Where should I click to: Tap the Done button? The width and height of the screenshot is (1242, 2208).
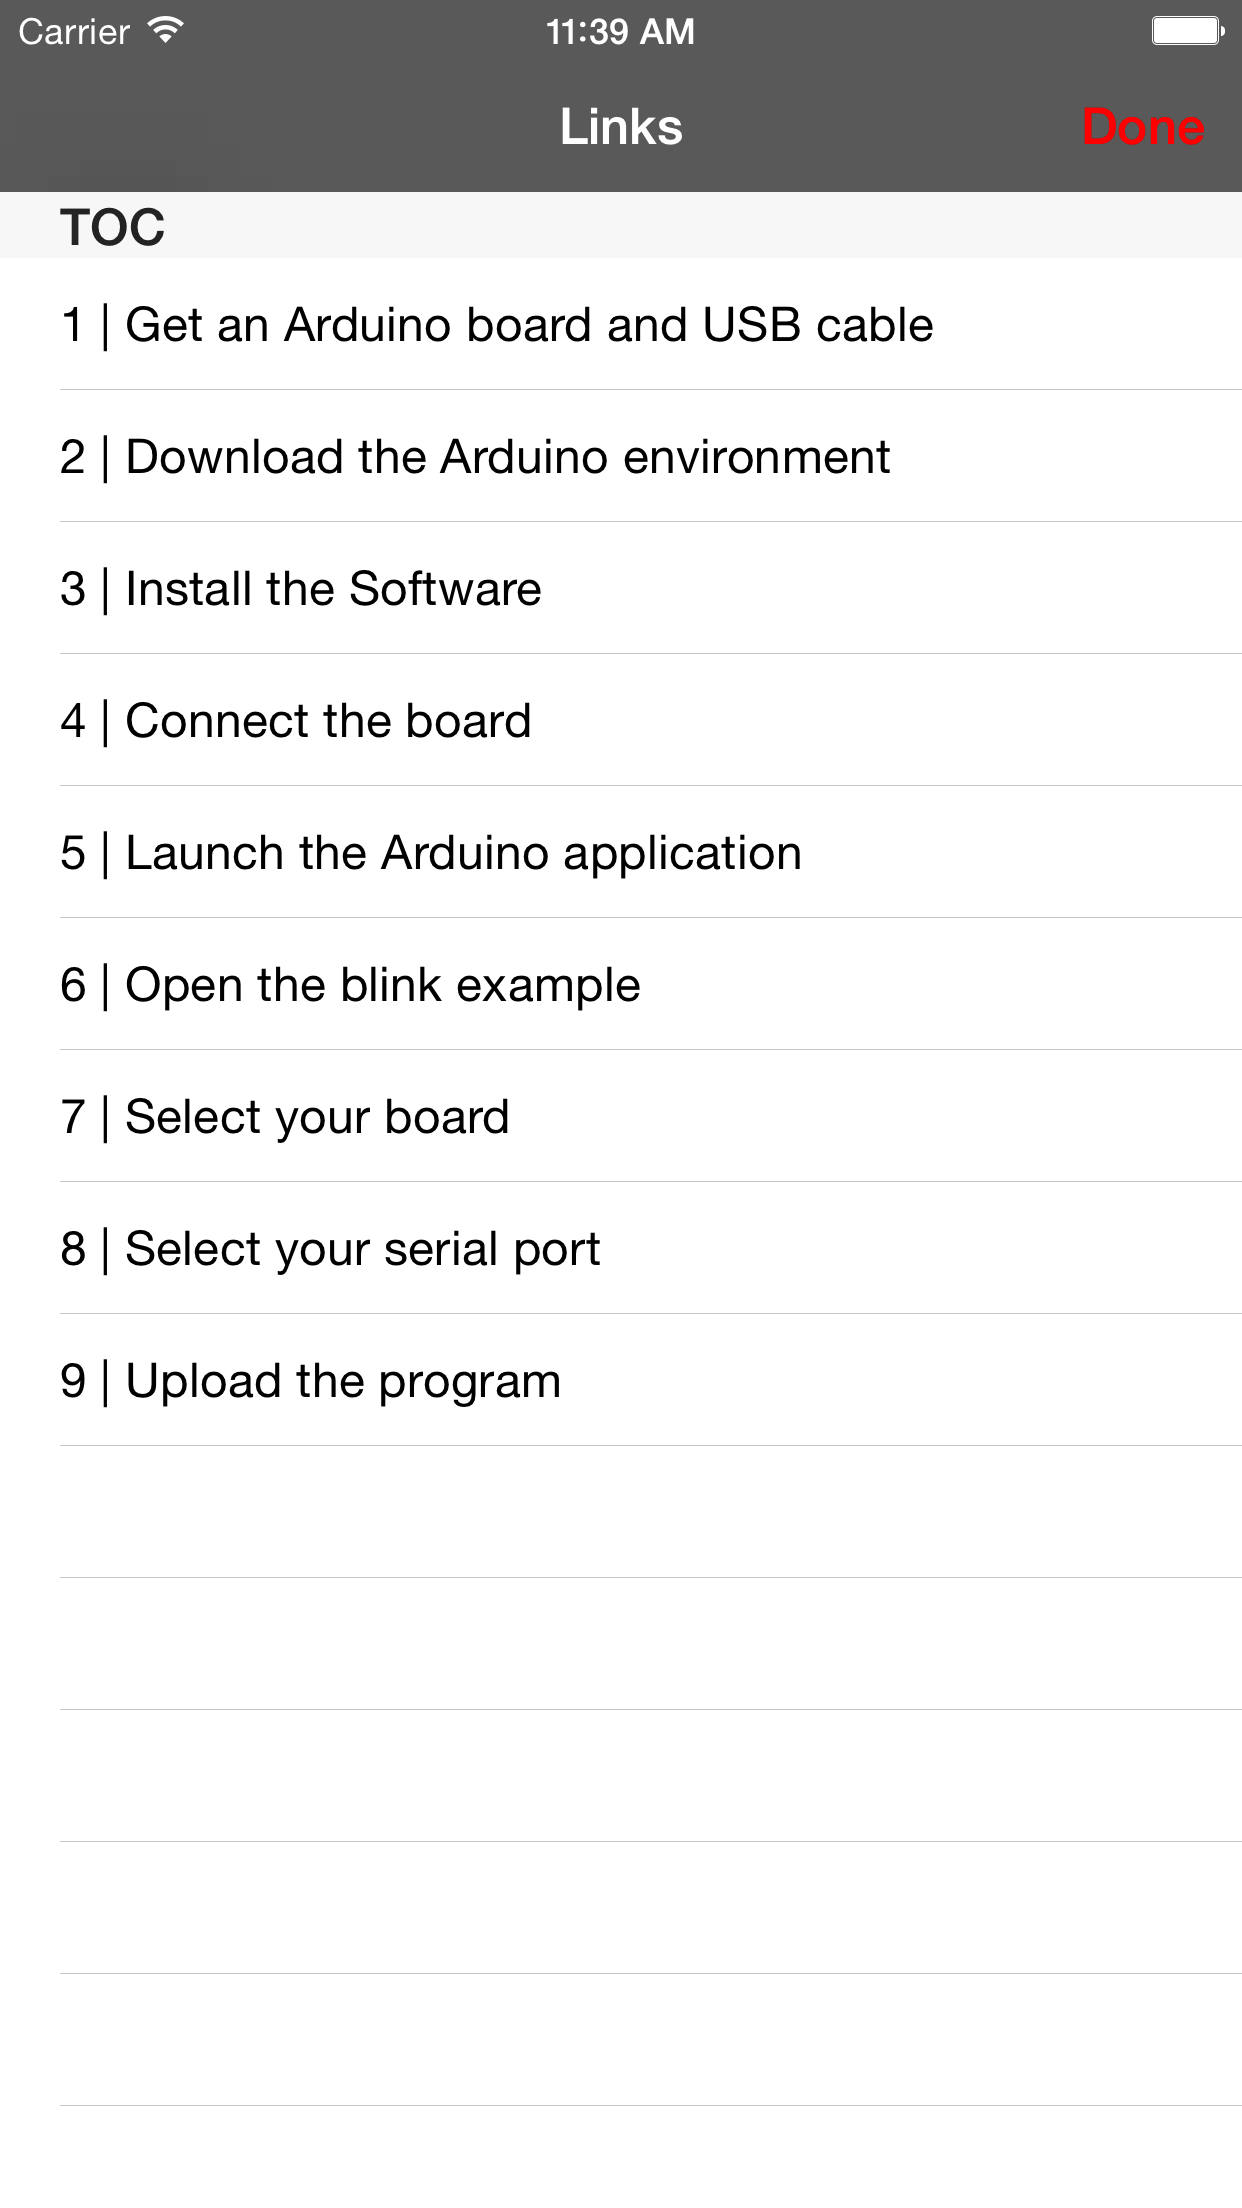point(1145,126)
